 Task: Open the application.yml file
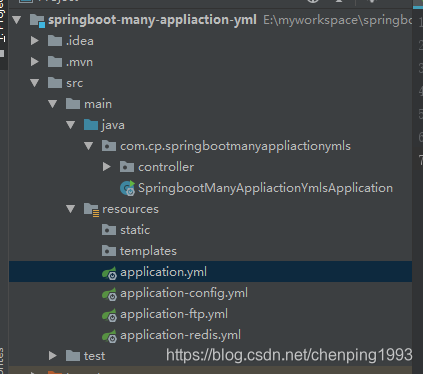[x=163, y=272]
